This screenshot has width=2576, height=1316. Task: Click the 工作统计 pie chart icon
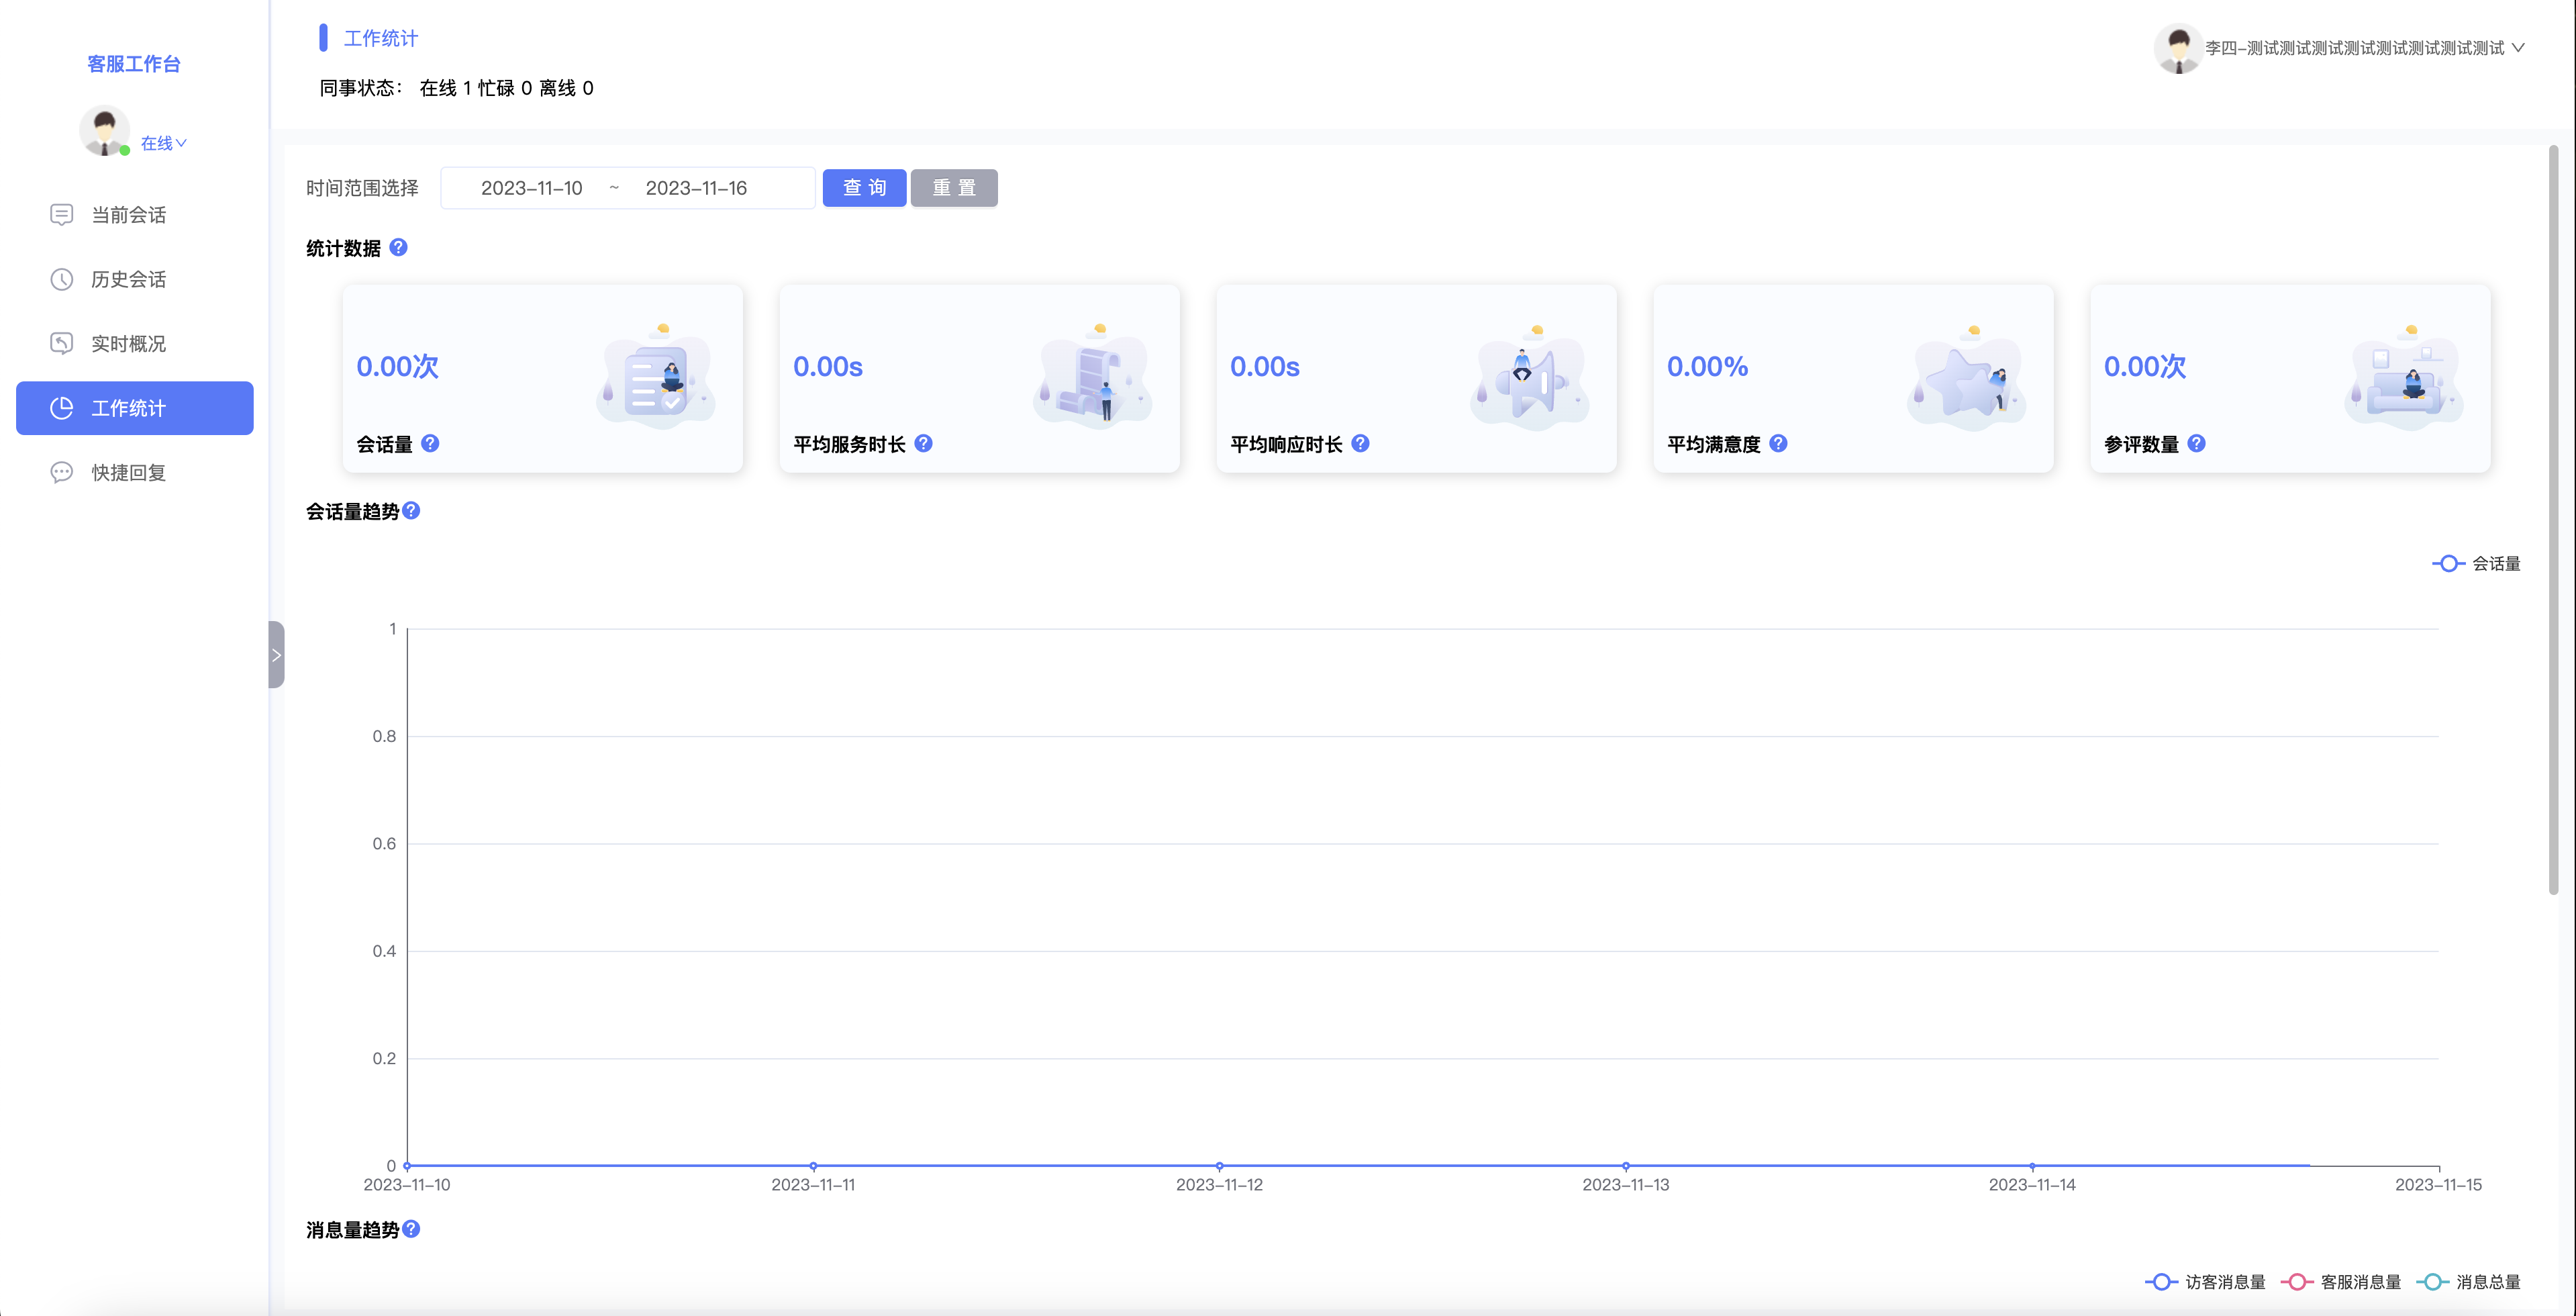coord(62,408)
